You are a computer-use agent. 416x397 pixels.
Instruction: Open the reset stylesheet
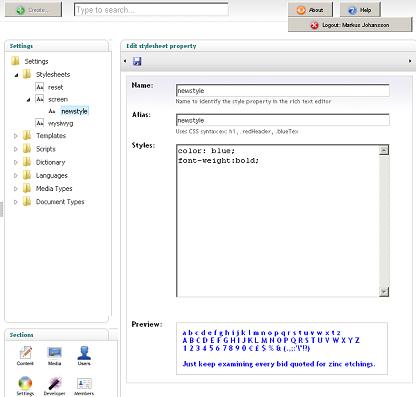(x=55, y=87)
